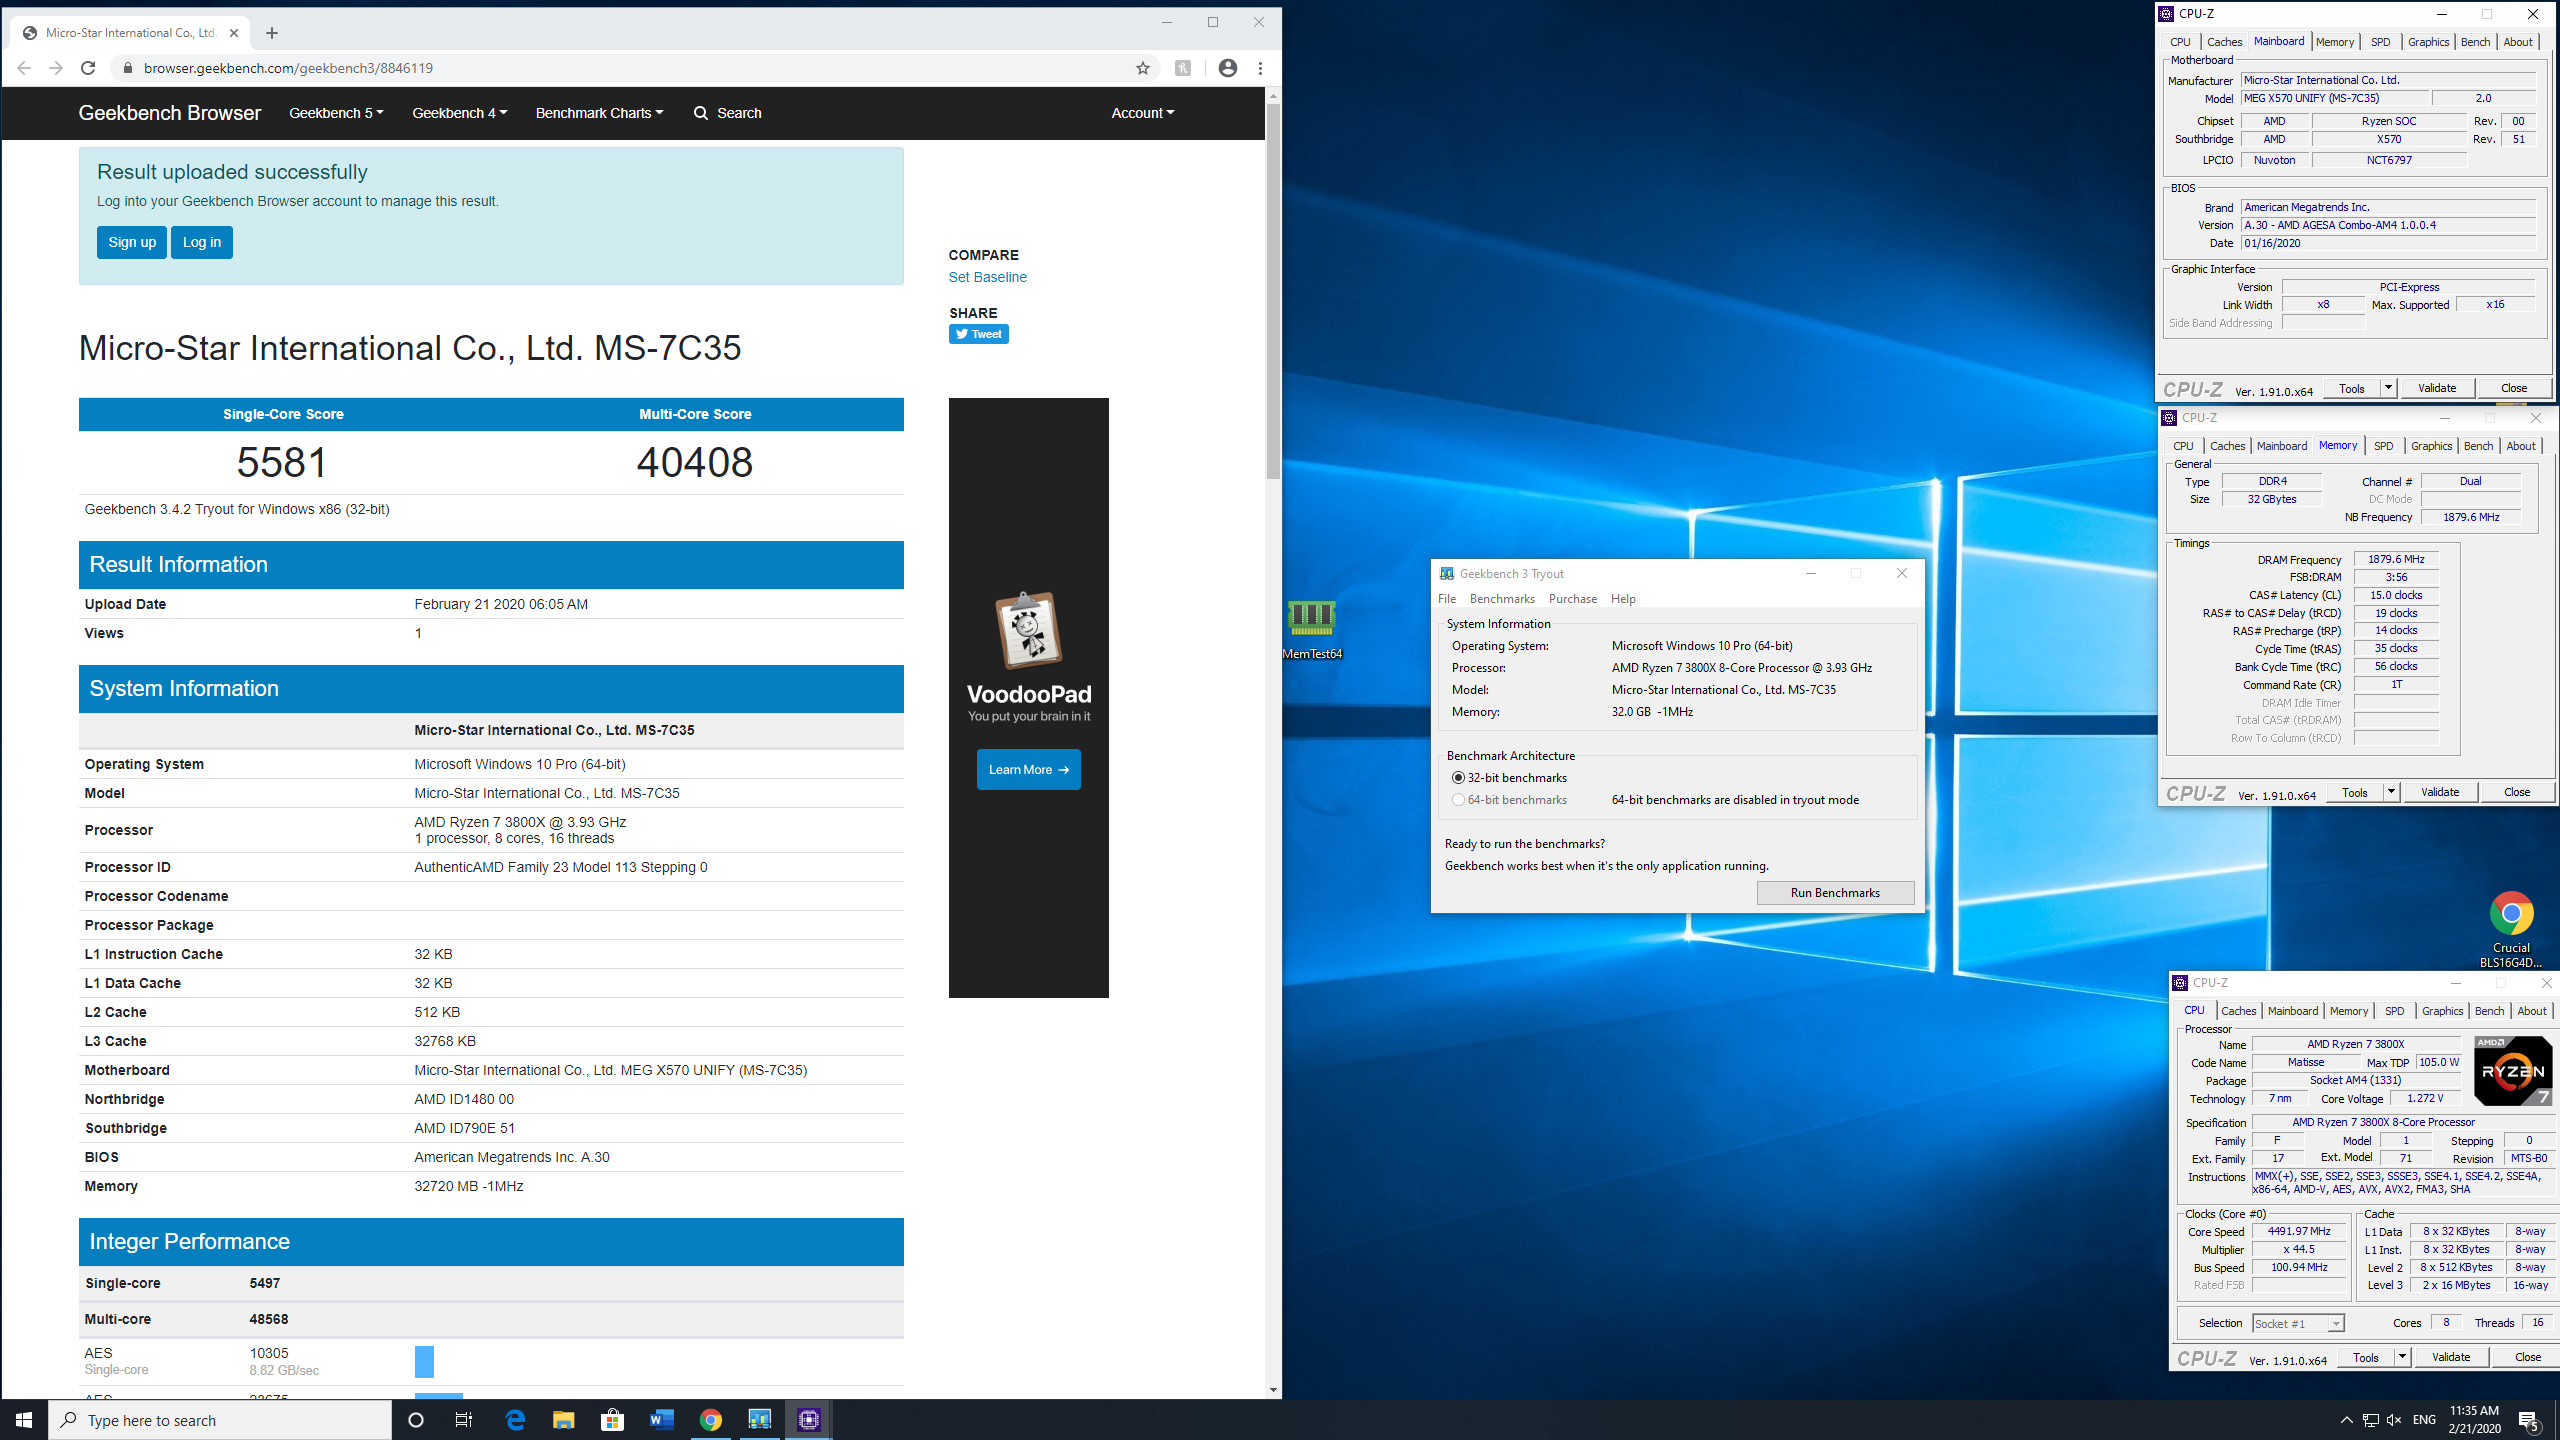Click Validate in the top CPU-Z window
The height and width of the screenshot is (1440, 2560).
pos(2437,388)
